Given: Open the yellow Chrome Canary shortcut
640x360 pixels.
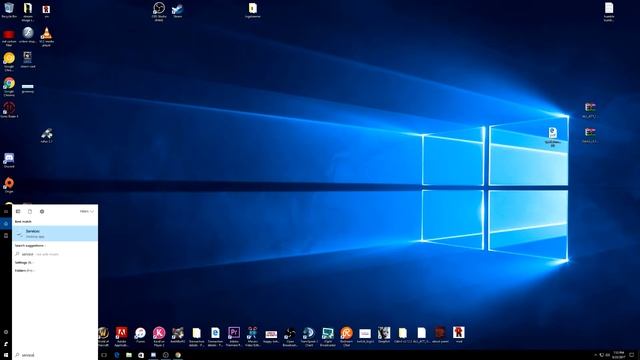Looking at the screenshot, I should tap(9, 61).
